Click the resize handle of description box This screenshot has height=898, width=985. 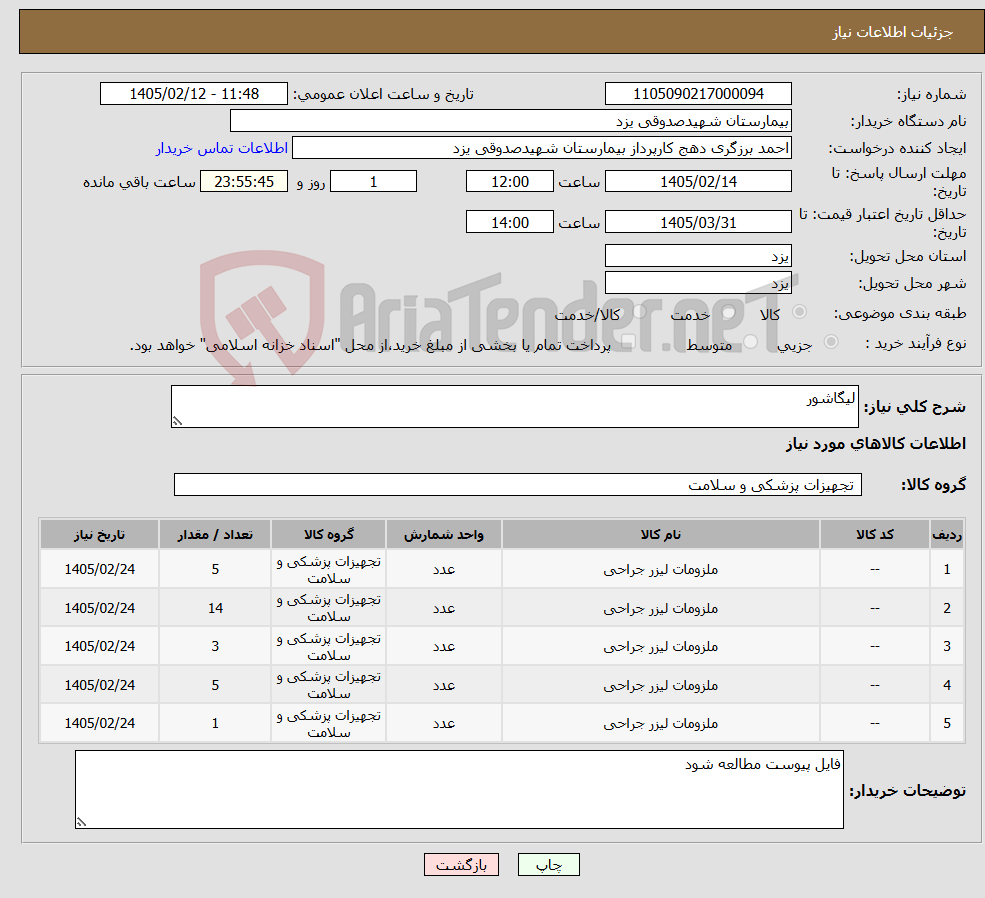click(x=177, y=421)
